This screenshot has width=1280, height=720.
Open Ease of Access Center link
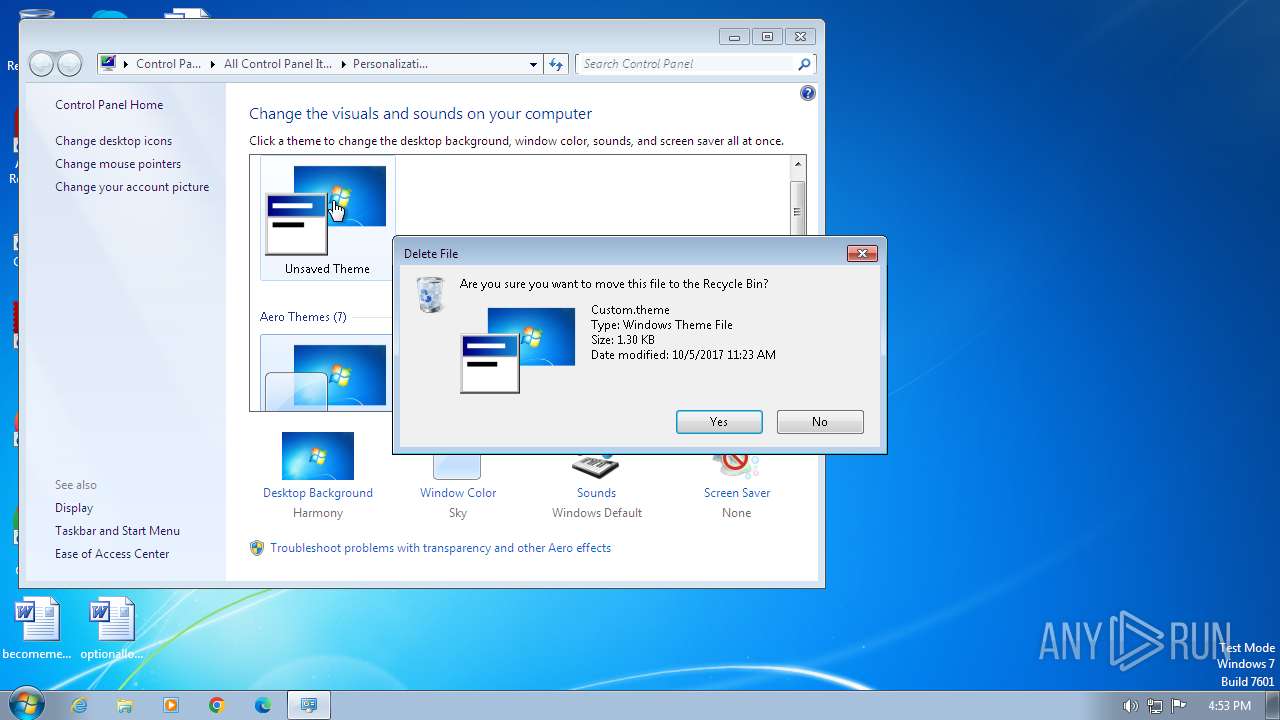112,554
